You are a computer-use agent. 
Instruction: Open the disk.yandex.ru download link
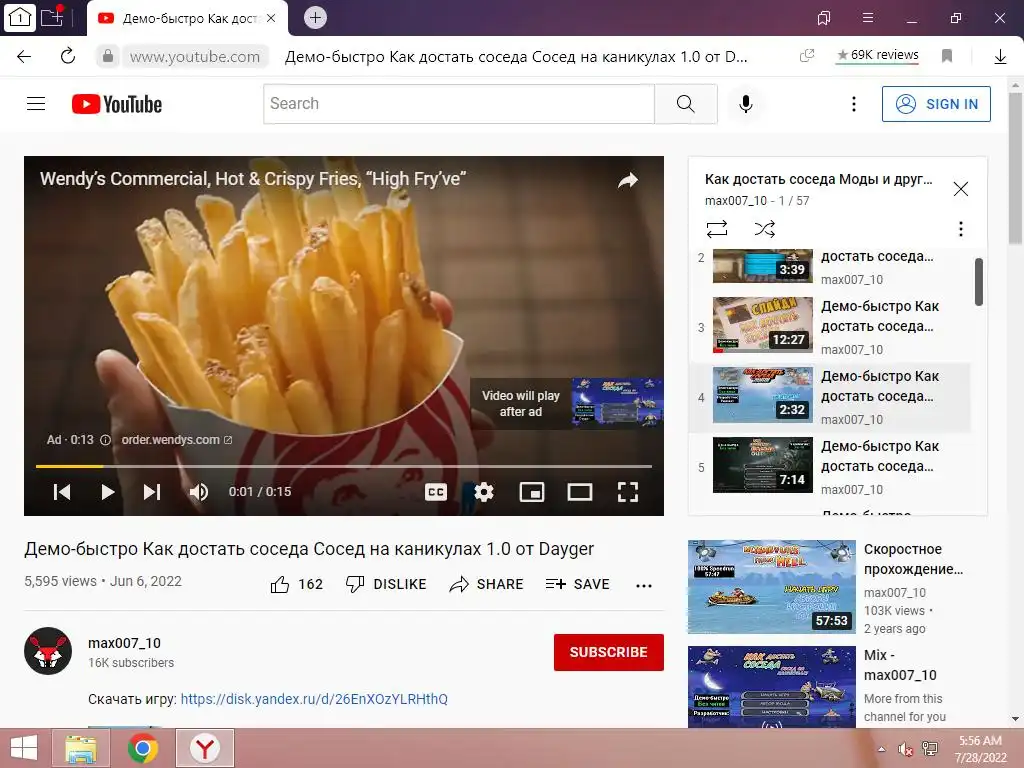(314, 699)
